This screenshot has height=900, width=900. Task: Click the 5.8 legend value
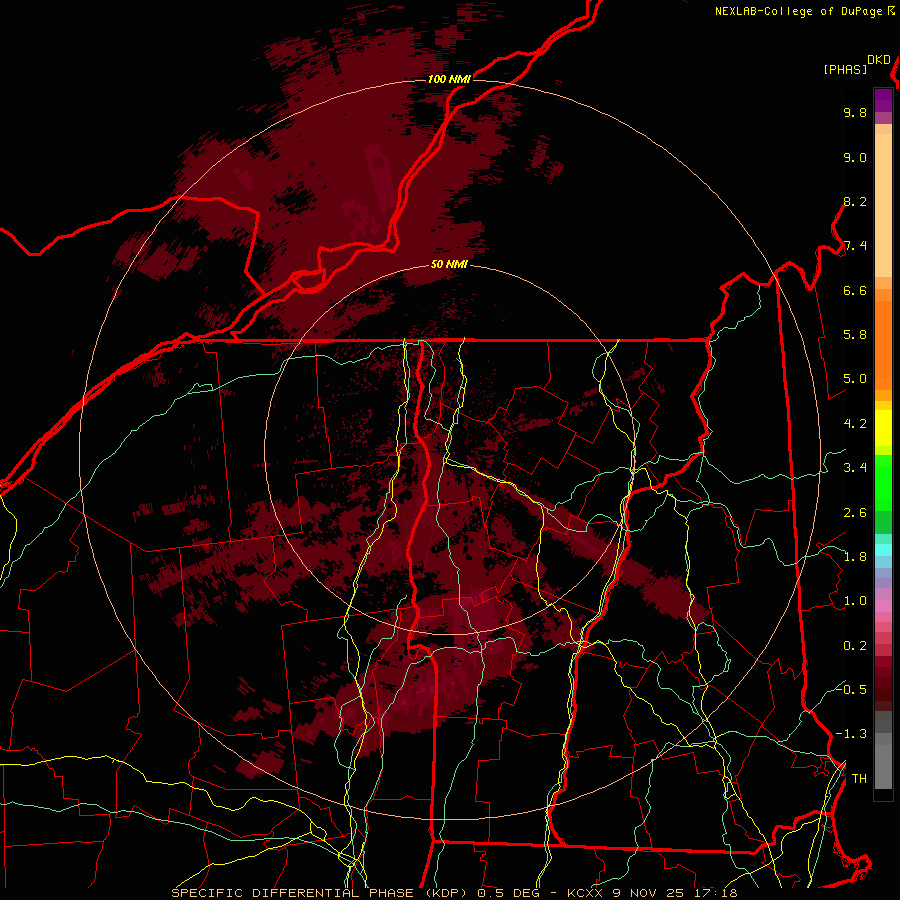pos(855,335)
